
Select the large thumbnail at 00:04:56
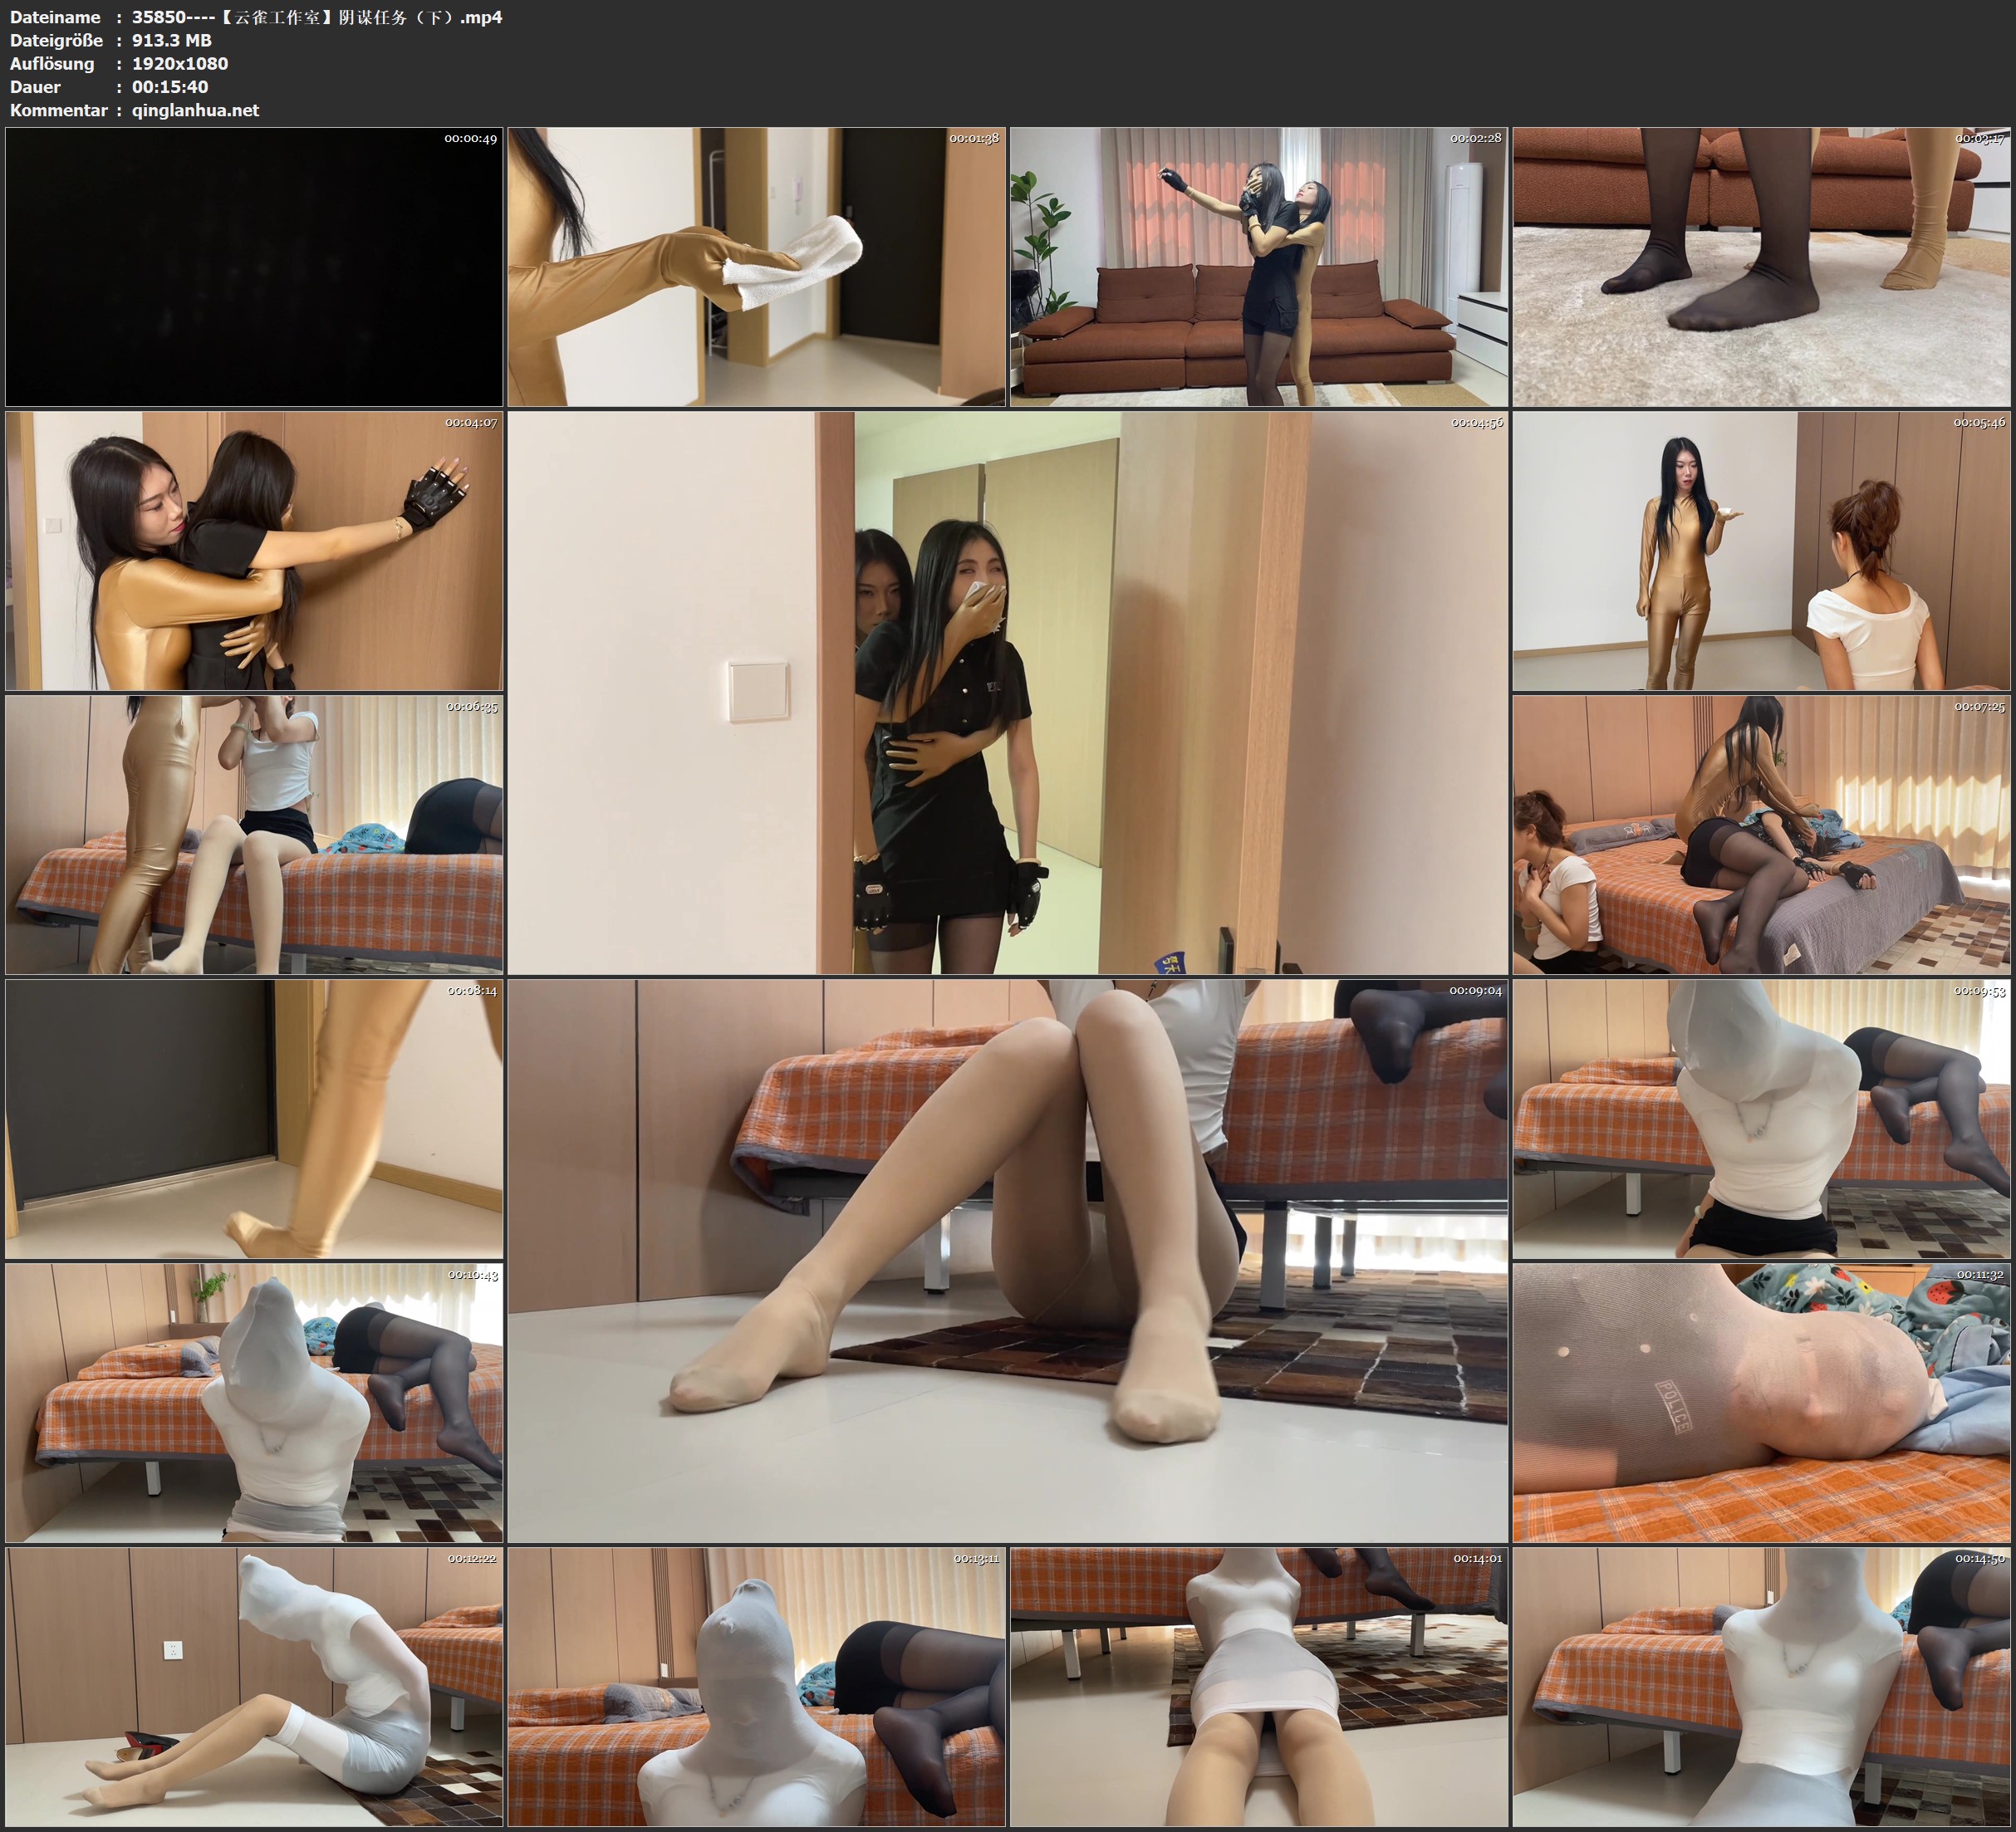coord(1007,693)
